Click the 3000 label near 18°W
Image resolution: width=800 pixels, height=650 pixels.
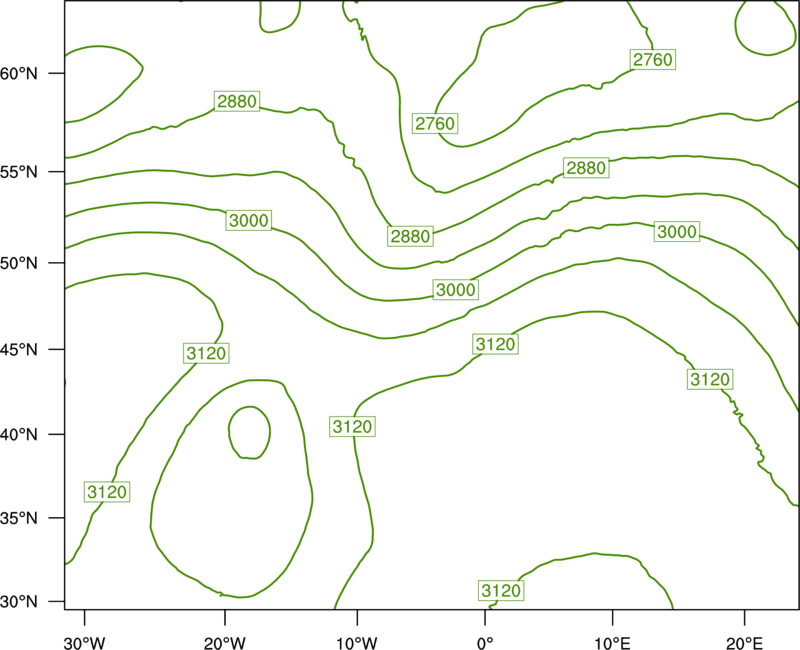(248, 220)
